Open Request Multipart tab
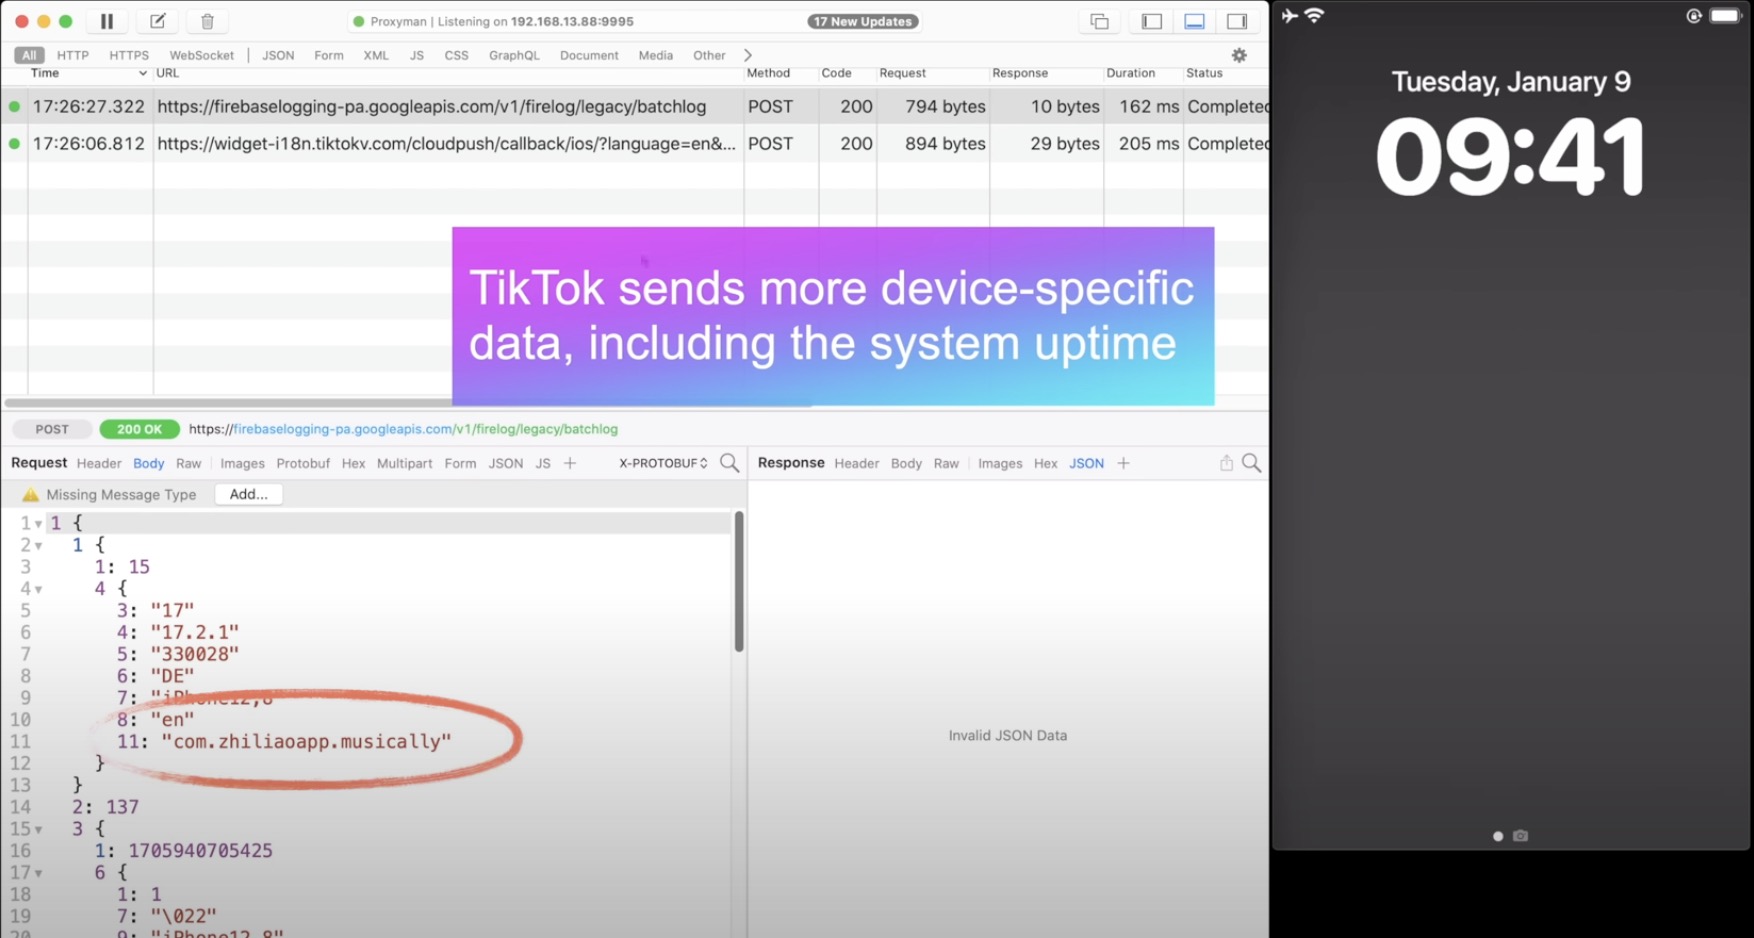Viewport: 1754px width, 938px height. pyautogui.click(x=404, y=463)
